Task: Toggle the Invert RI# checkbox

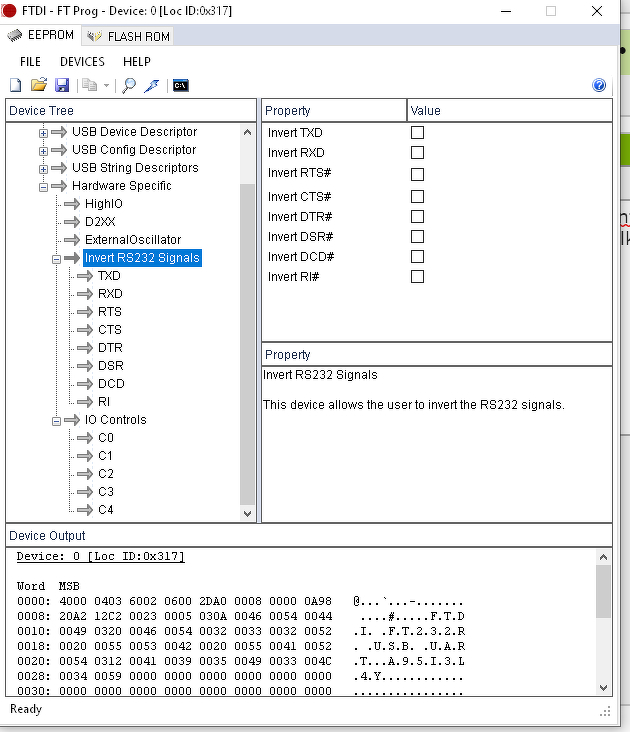Action: point(417,277)
